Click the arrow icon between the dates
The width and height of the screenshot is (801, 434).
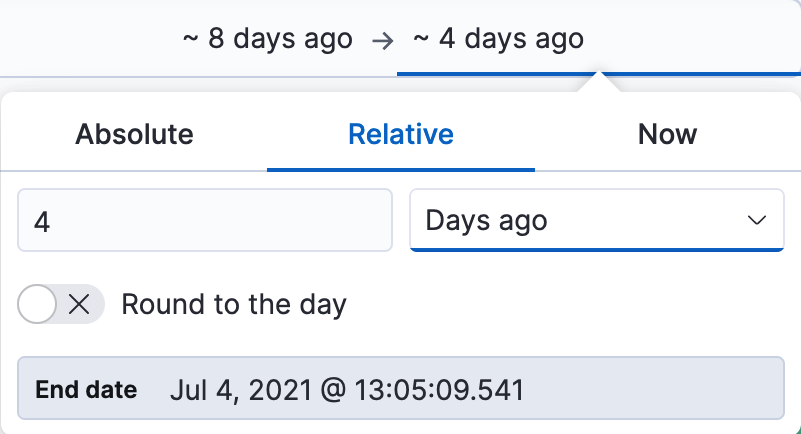[x=382, y=41]
